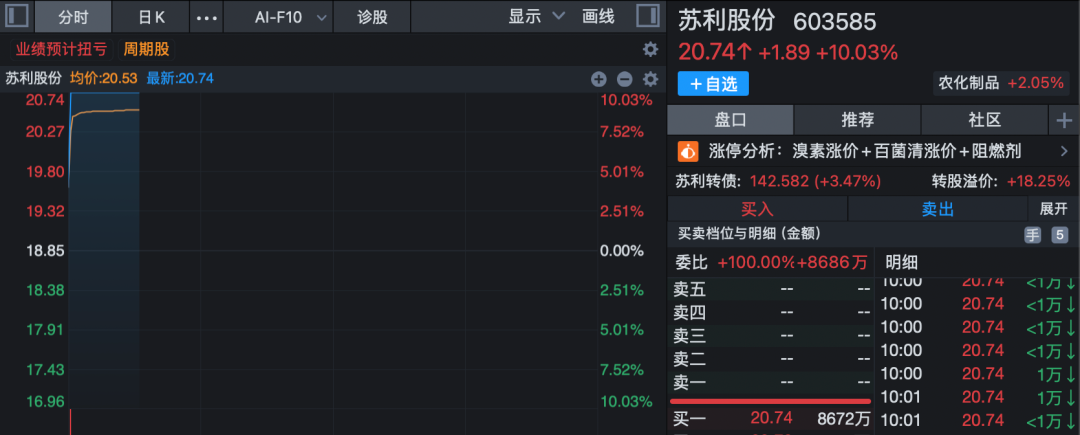The width and height of the screenshot is (1080, 435).
Task: Switch to 日K daily candlestick tab
Action: (x=151, y=17)
